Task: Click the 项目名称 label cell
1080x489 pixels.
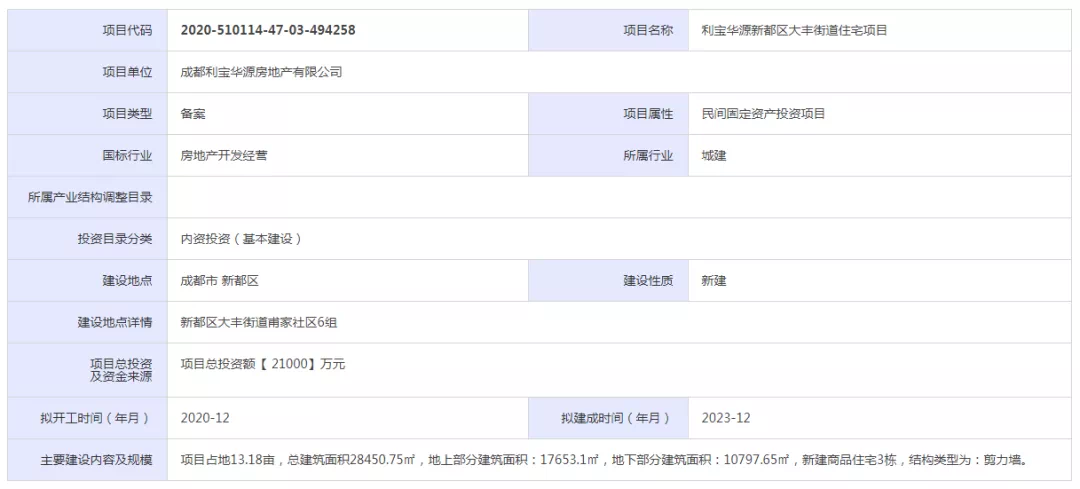Action: 608,30
